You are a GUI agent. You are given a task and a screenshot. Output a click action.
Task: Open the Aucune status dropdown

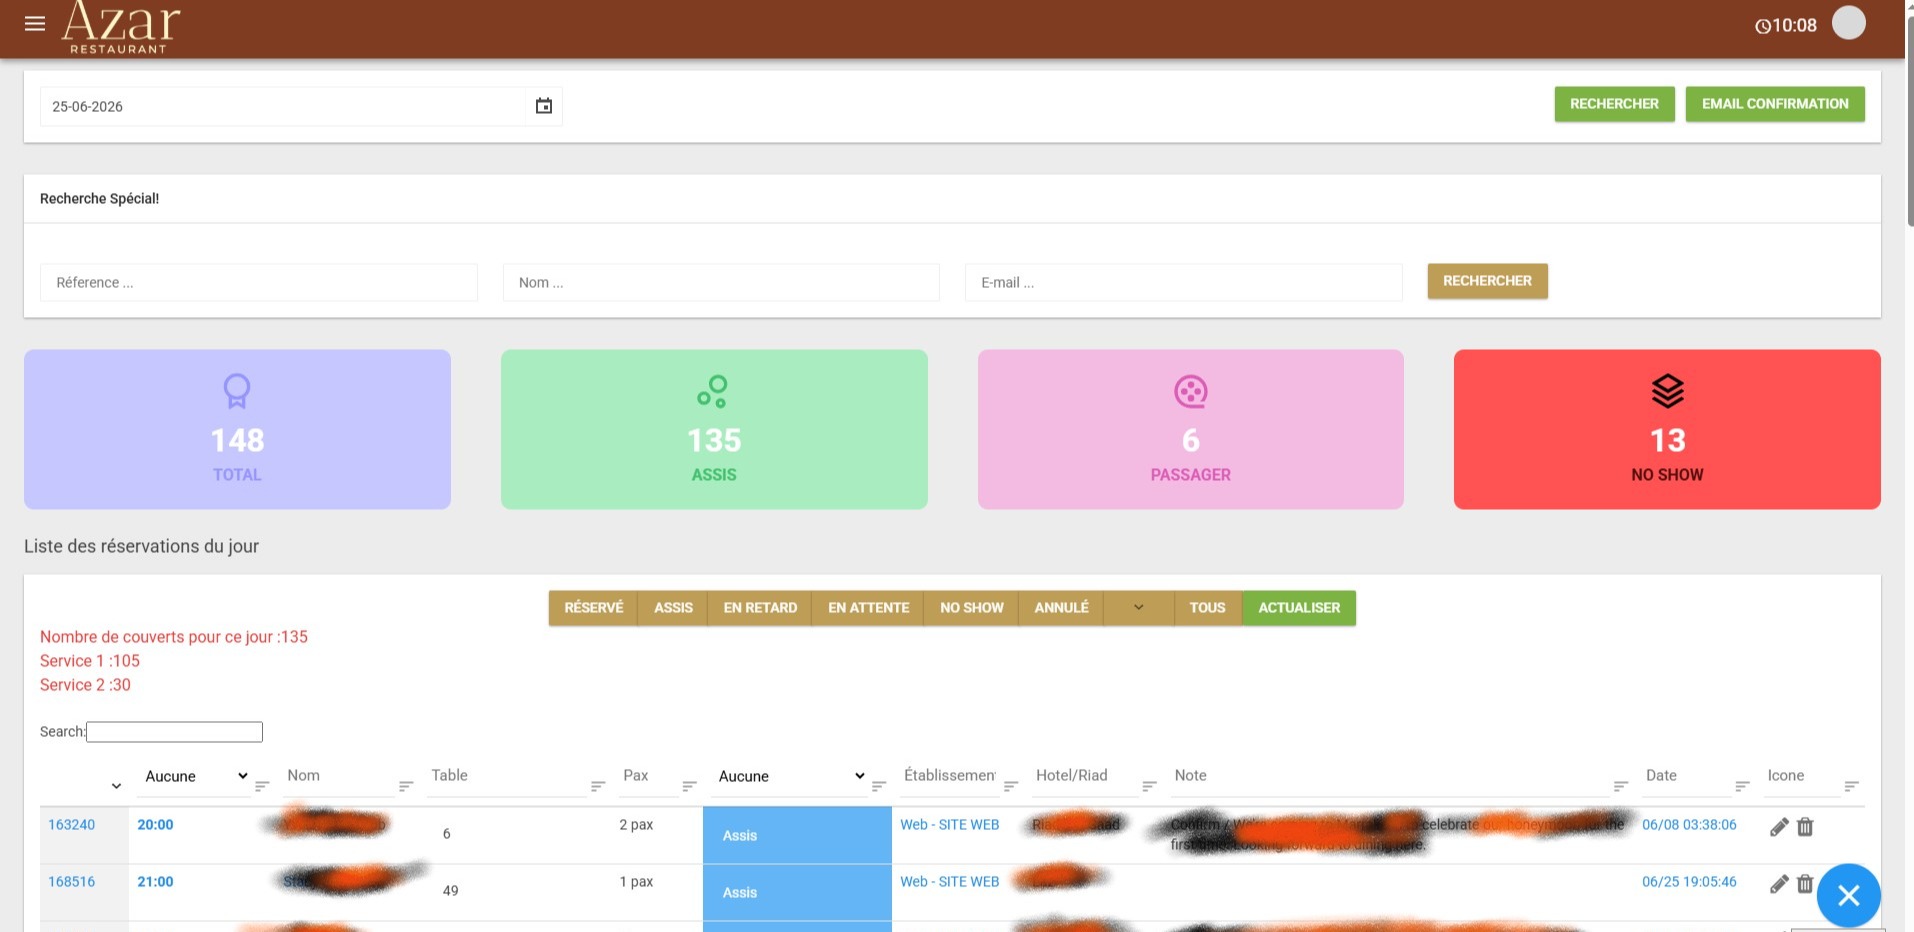click(790, 776)
